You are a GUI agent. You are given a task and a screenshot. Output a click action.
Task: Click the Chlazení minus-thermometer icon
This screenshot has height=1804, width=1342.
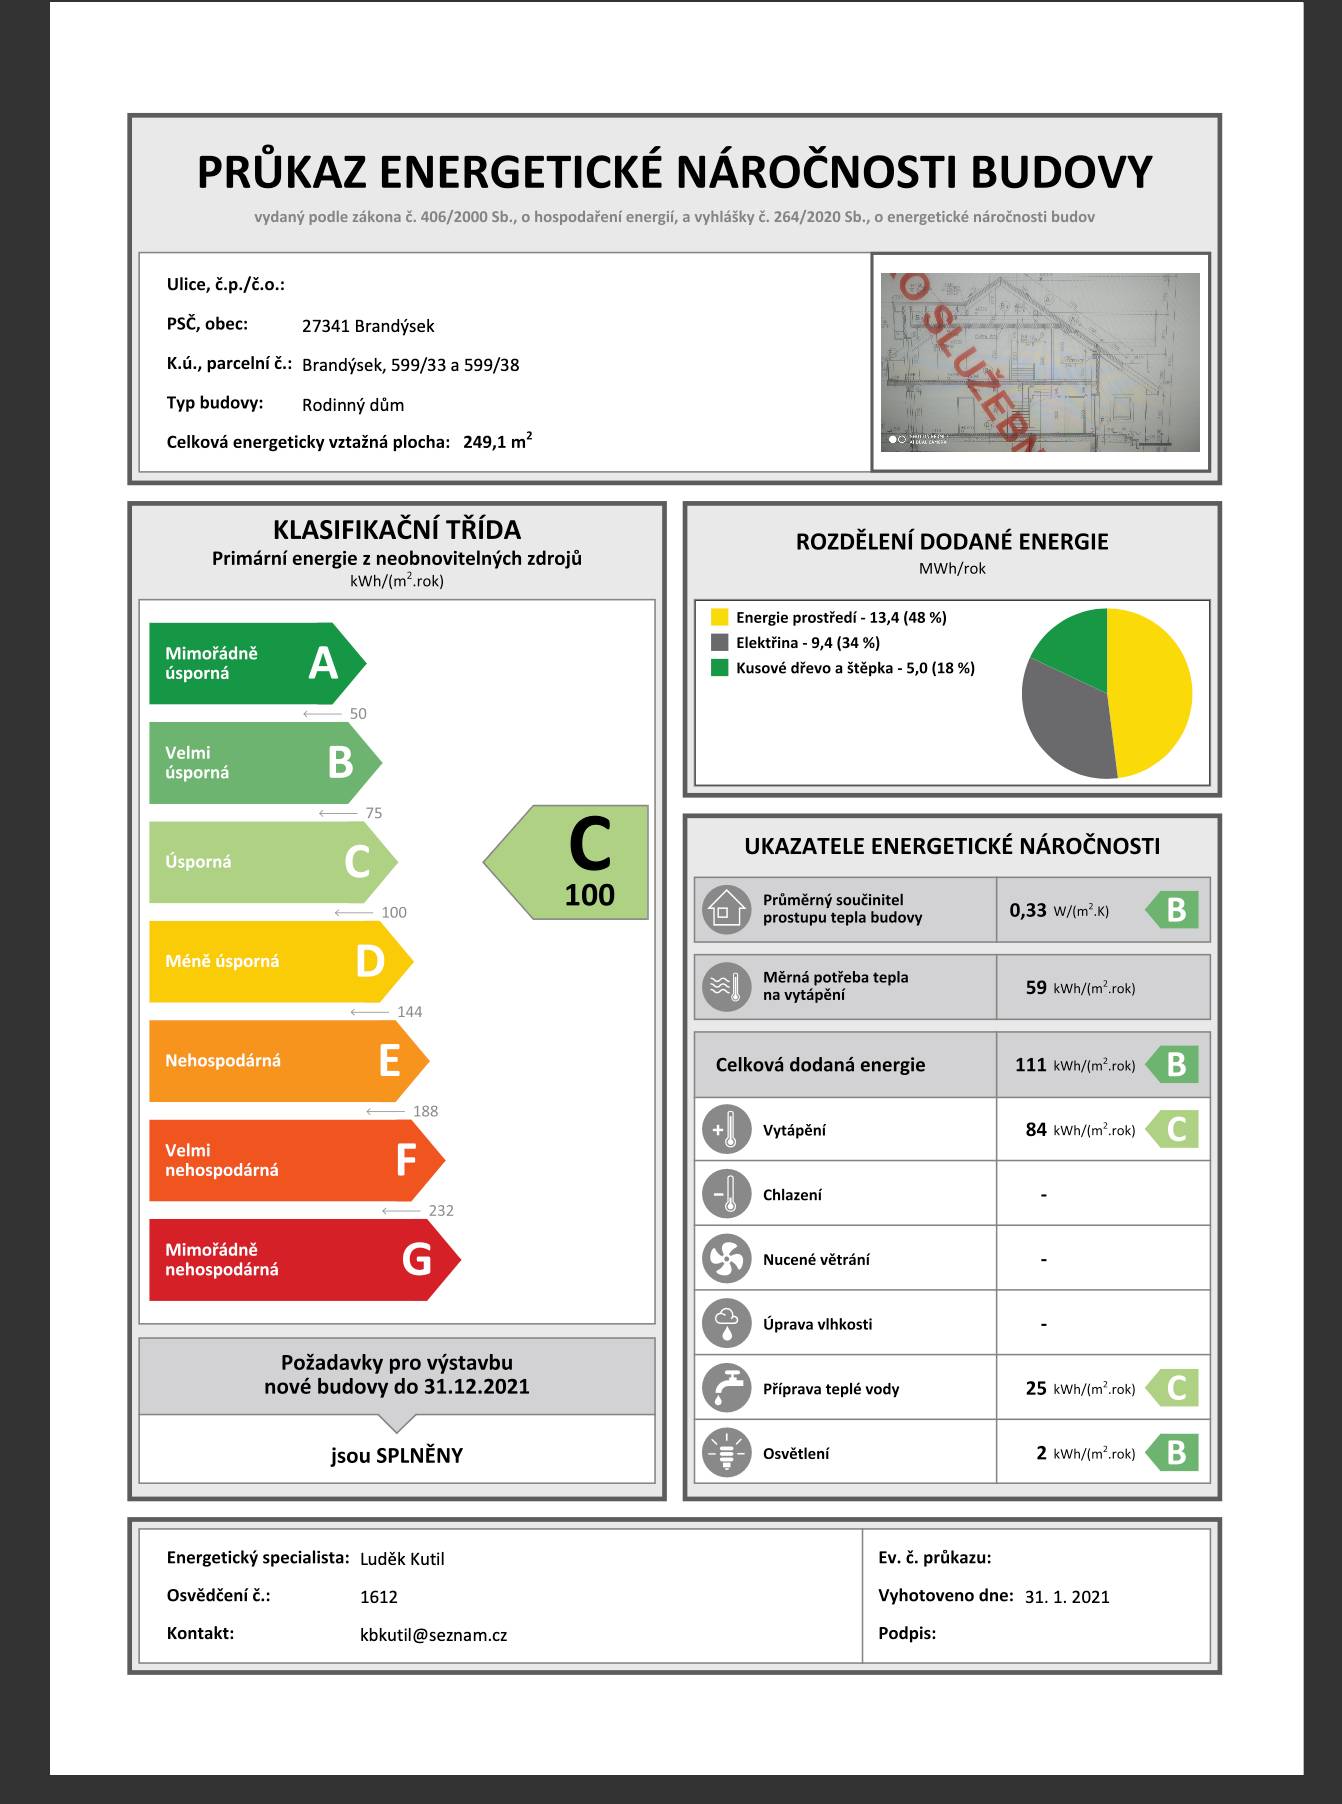tap(726, 1194)
